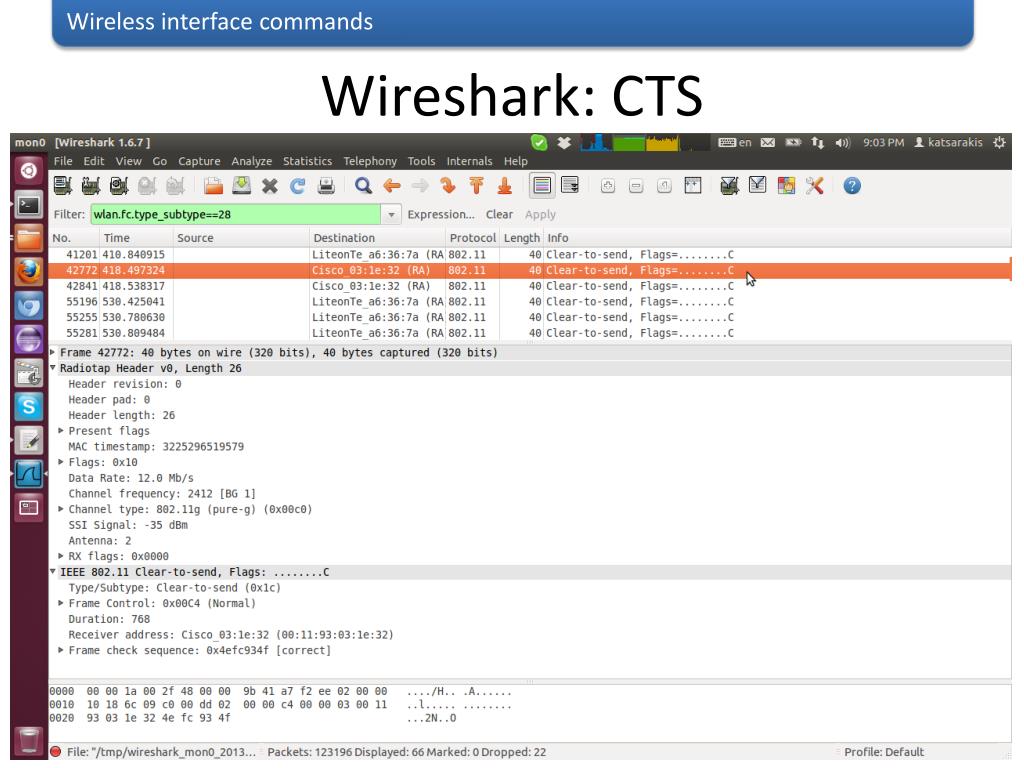
Task: Jump to the last packet
Action: pos(504,186)
